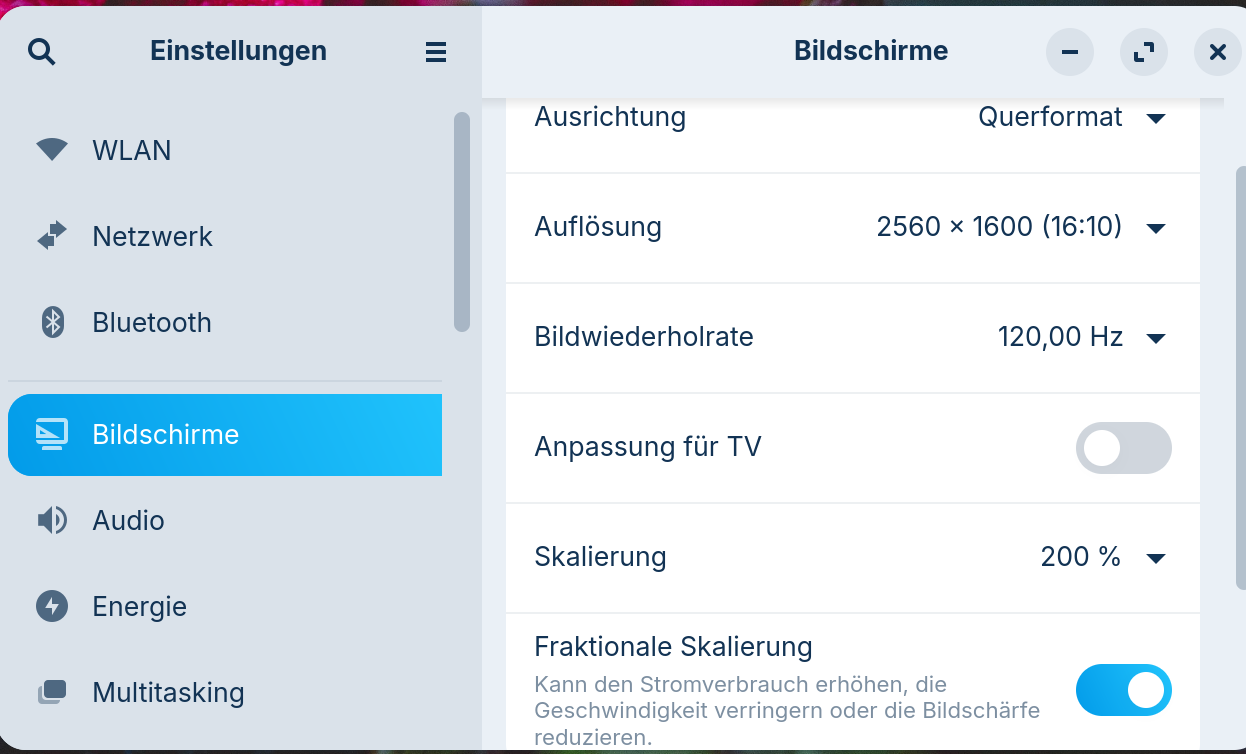Image resolution: width=1246 pixels, height=754 pixels.
Task: Enable the Anpassung für TV switch
Action: coord(1123,448)
